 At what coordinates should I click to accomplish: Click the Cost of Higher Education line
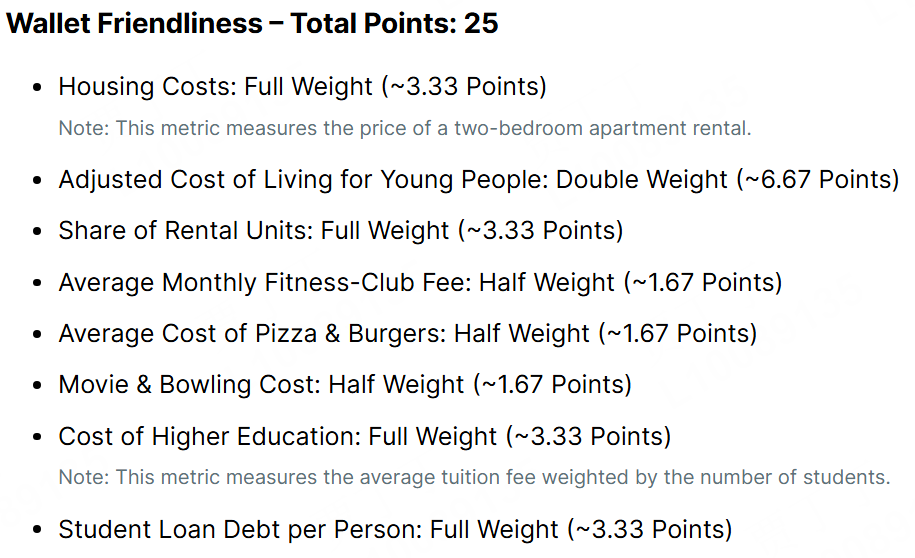[x=364, y=437]
